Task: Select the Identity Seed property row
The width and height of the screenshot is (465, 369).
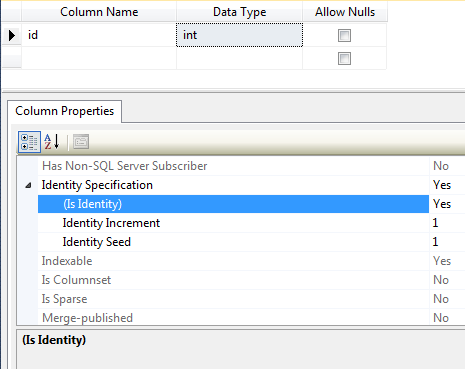Action: tap(233, 242)
